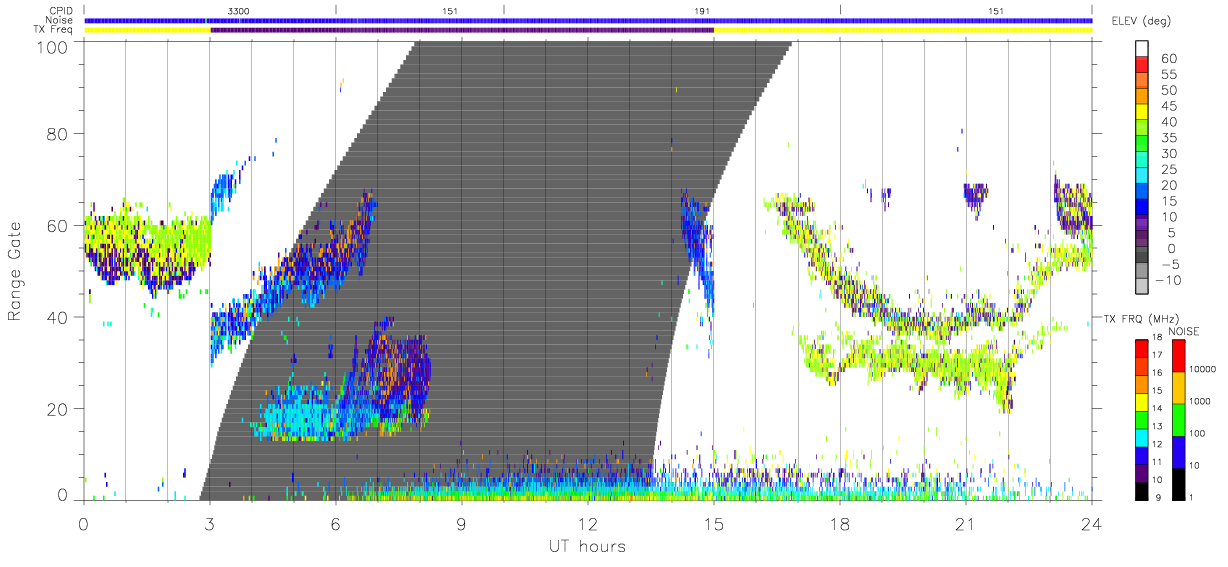Click the 9 tick label on UT hours axis
This screenshot has height=567, width=1228.
(461, 523)
